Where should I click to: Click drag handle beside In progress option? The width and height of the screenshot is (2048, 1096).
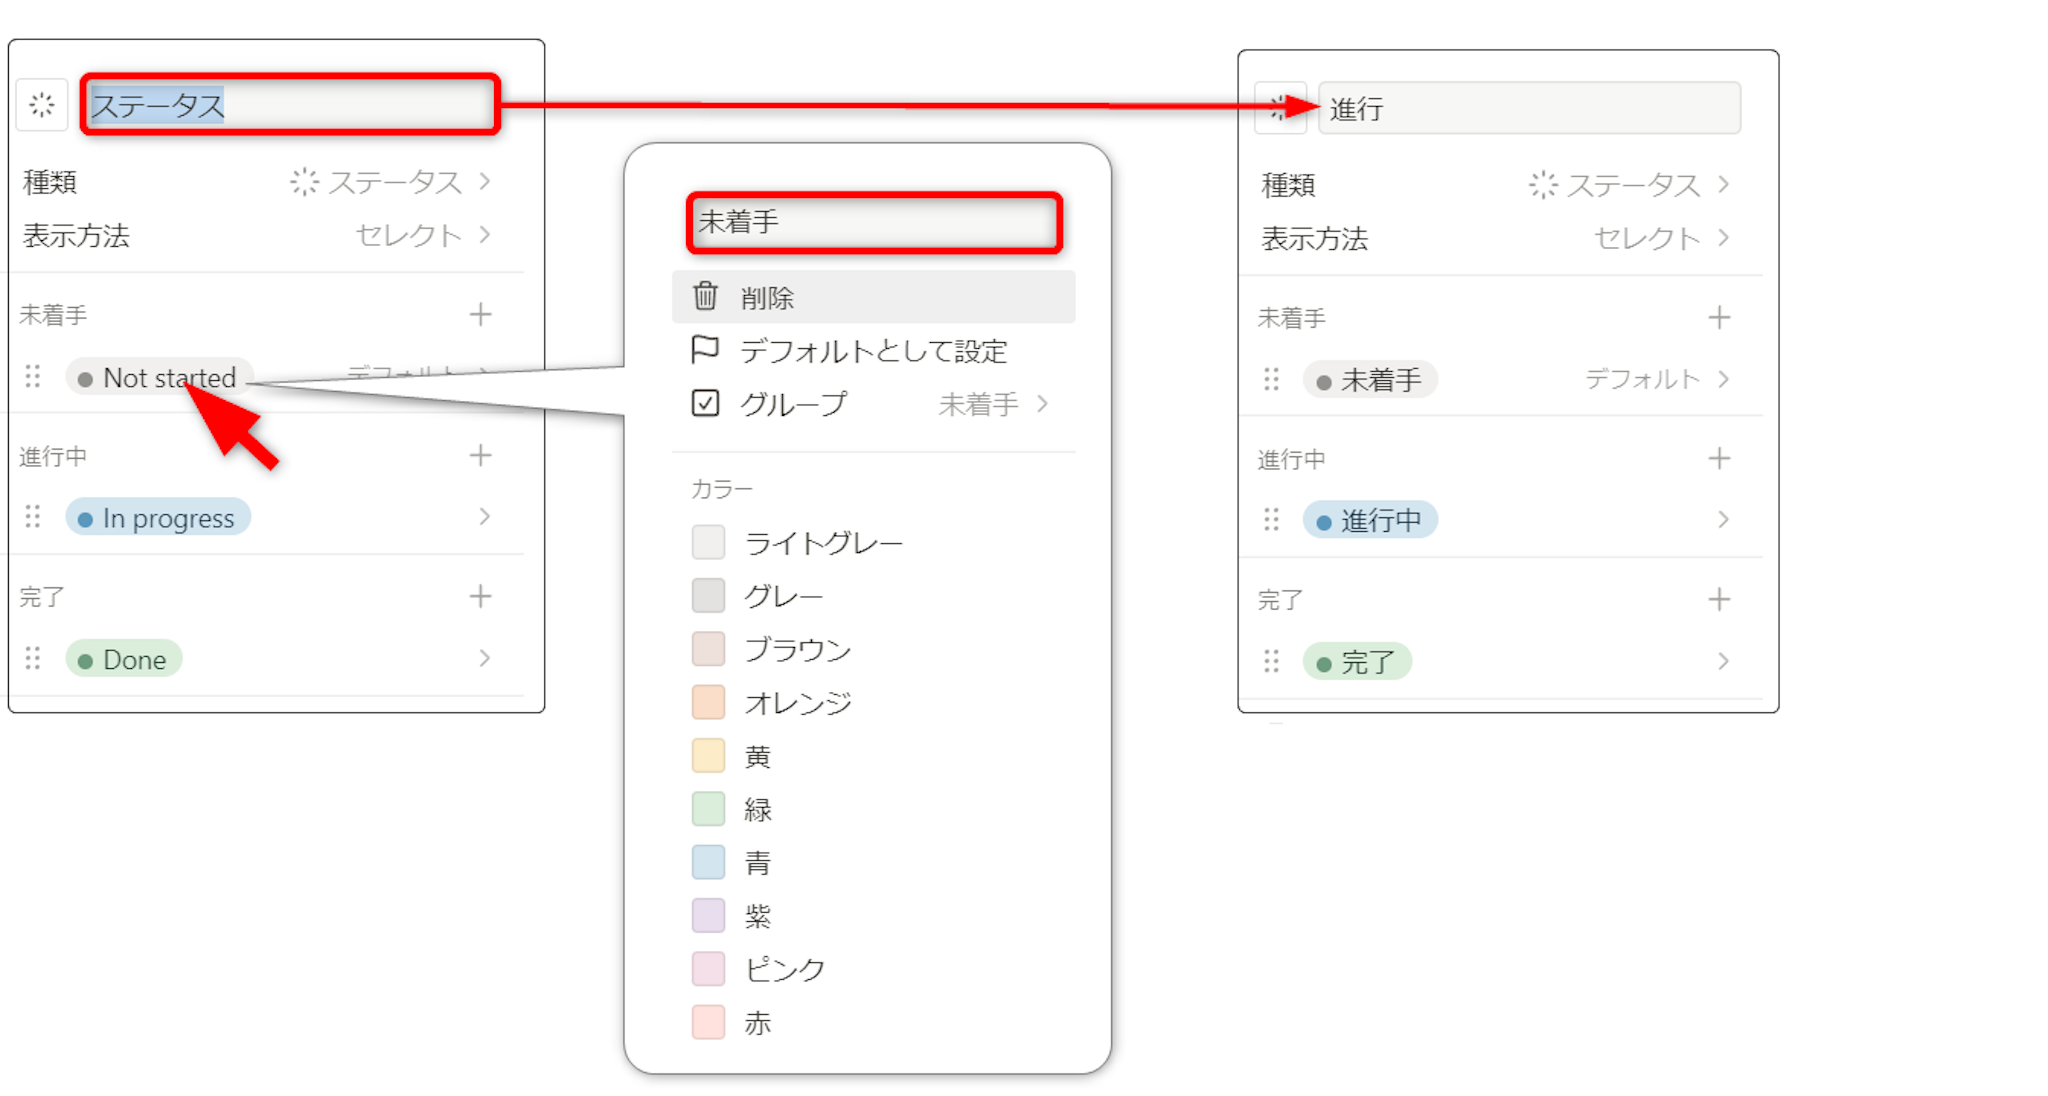[x=33, y=517]
